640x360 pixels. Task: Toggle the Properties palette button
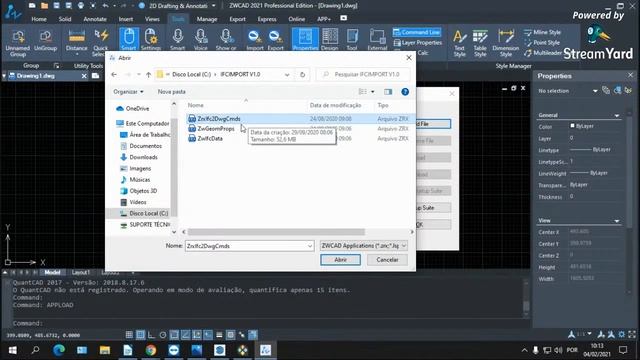click(x=305, y=39)
